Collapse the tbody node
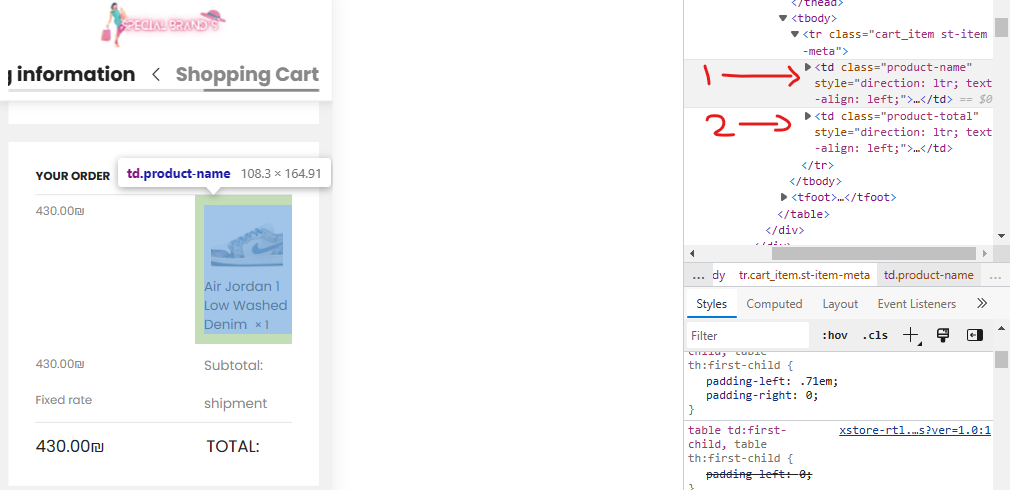Viewport: 1010px width, 490px height. (783, 18)
